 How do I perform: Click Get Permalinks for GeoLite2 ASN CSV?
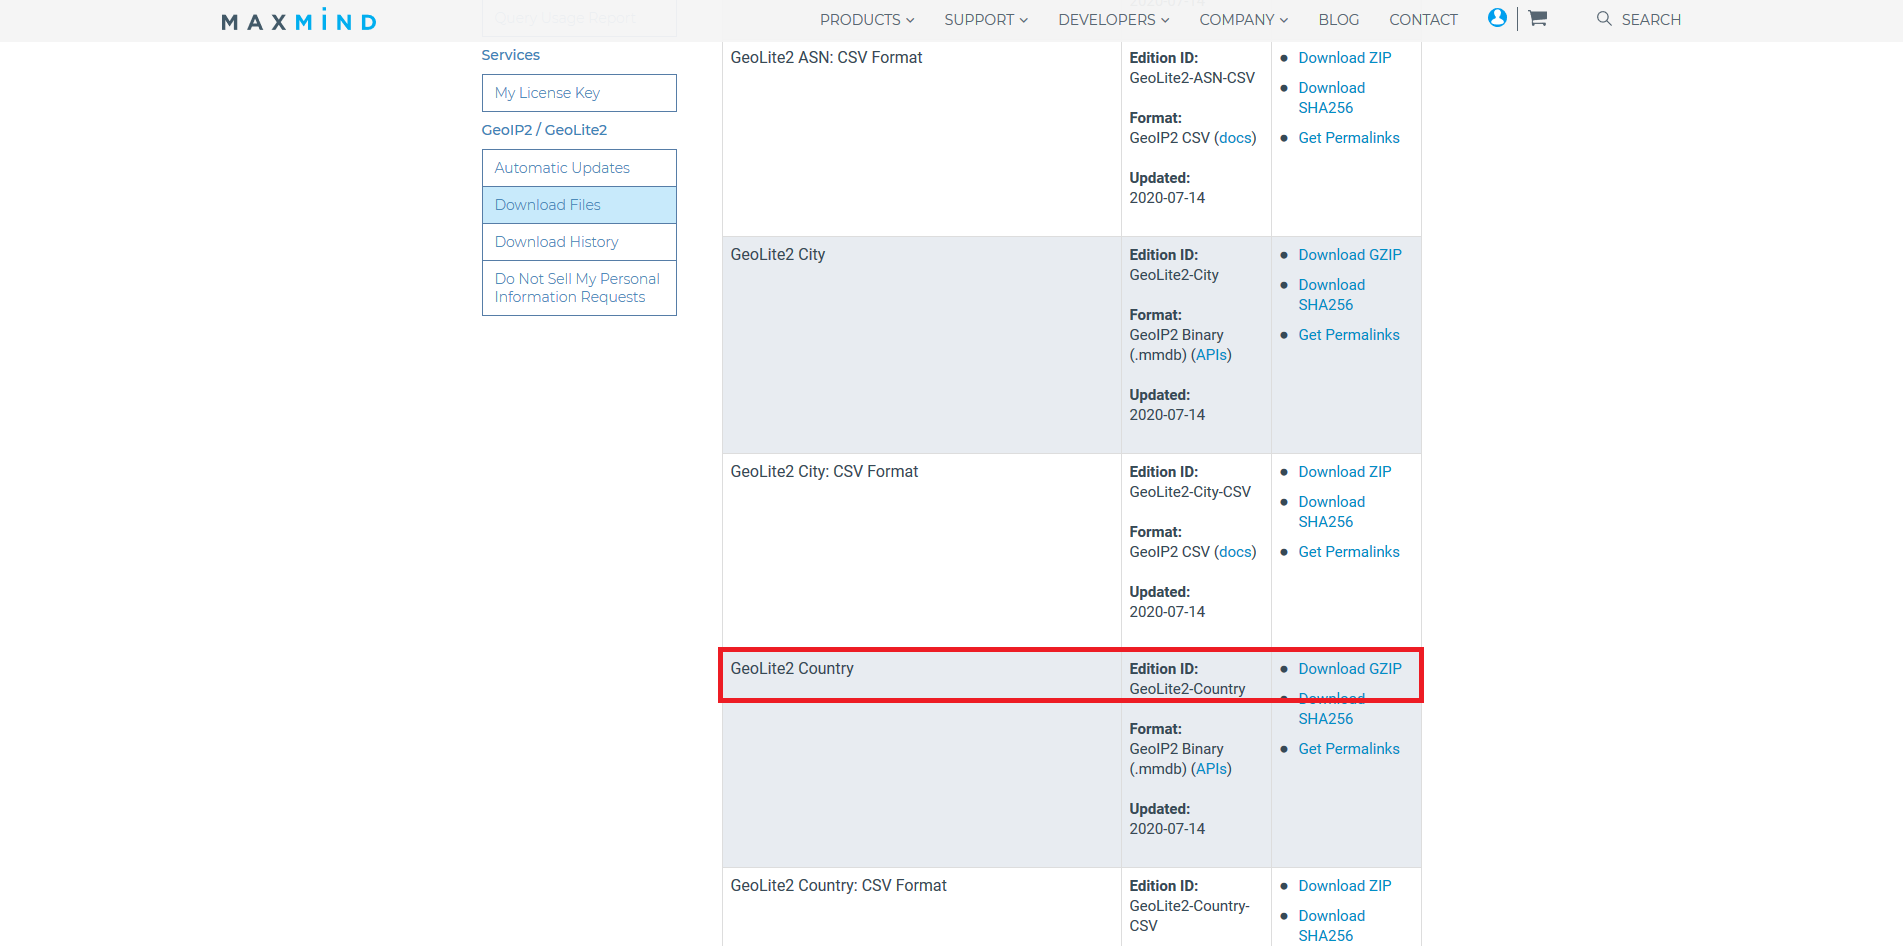pyautogui.click(x=1349, y=138)
